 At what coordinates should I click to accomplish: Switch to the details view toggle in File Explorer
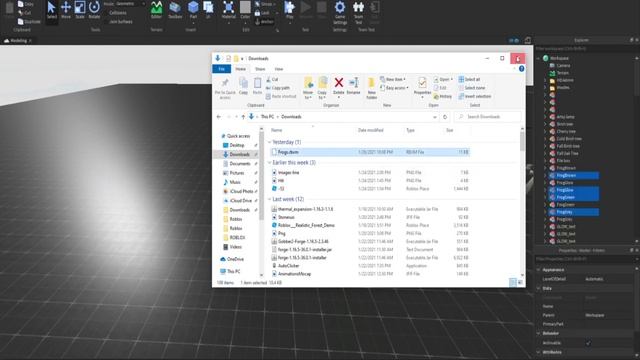[x=513, y=282]
